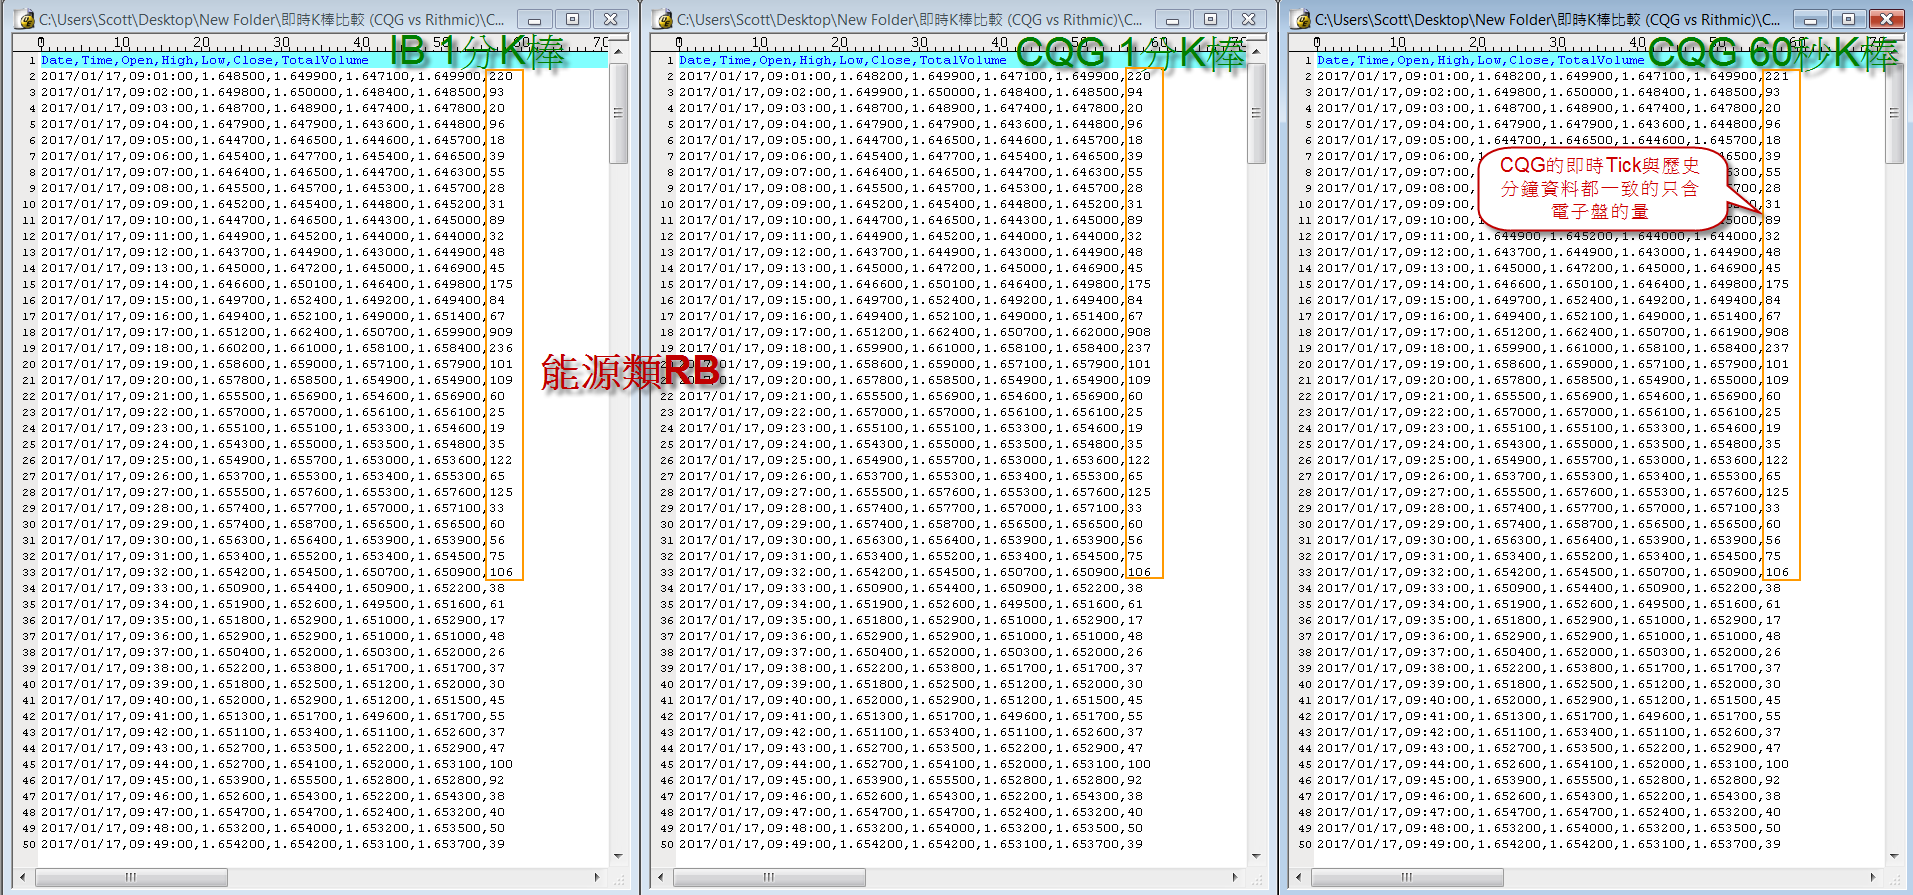The height and width of the screenshot is (895, 1913).
Task: Minimize the right editor window
Action: (x=1811, y=19)
